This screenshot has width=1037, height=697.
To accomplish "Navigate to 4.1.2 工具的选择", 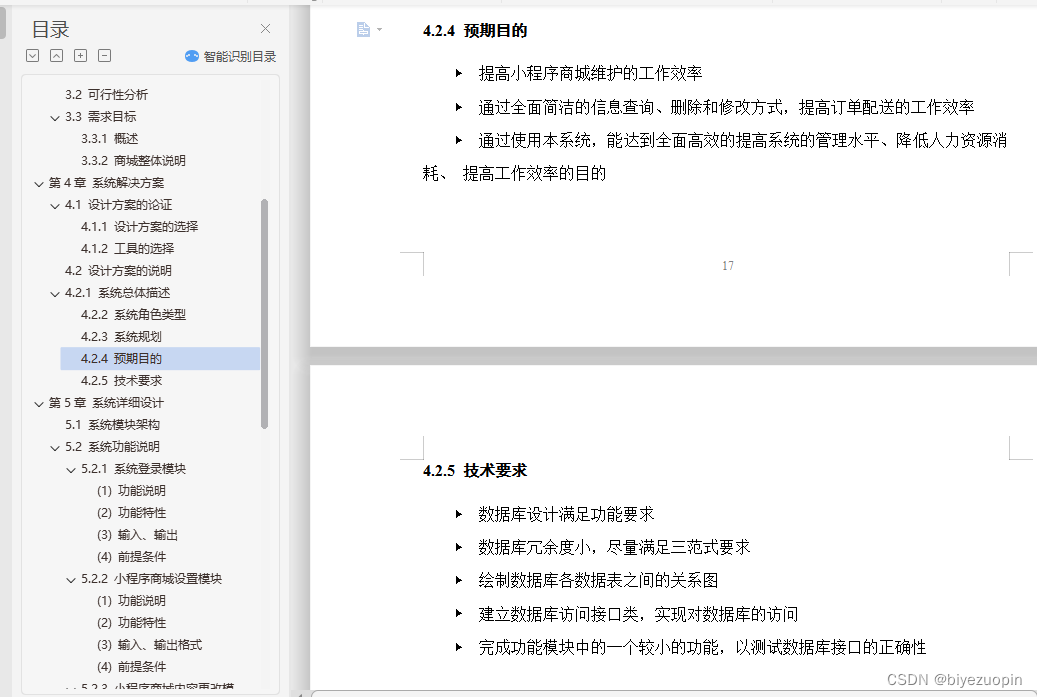I will (128, 248).
